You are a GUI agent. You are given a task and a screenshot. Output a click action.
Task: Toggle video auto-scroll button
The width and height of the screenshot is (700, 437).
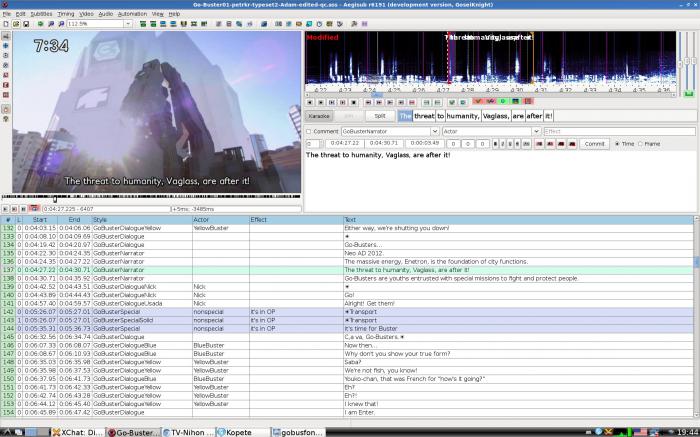(x=34, y=208)
